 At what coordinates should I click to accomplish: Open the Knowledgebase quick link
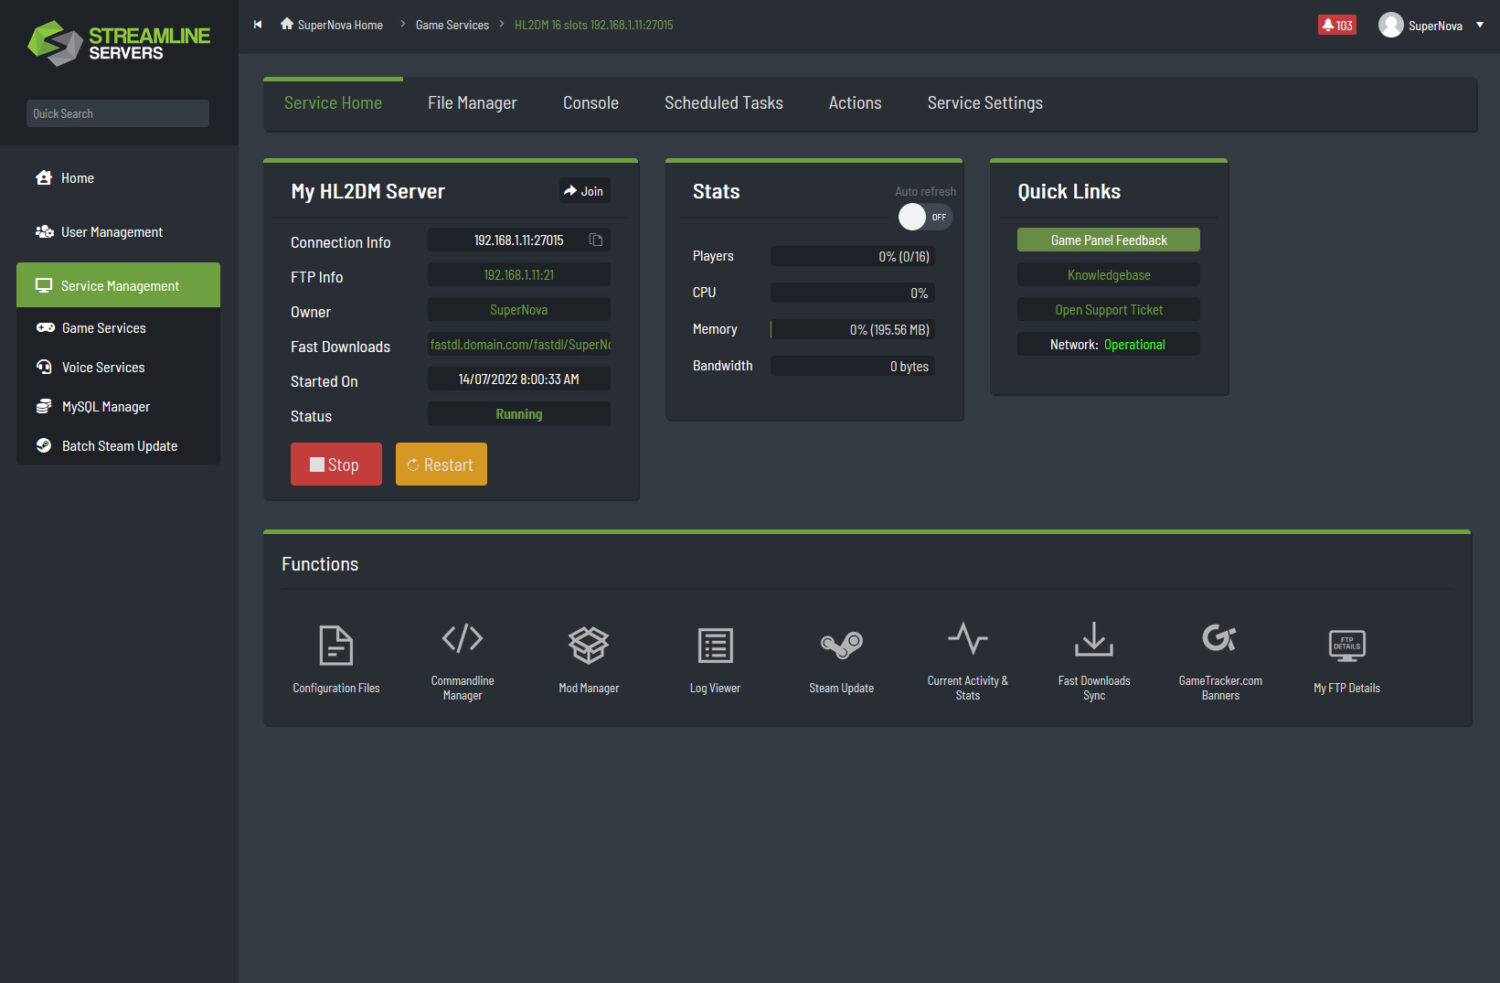click(1109, 275)
